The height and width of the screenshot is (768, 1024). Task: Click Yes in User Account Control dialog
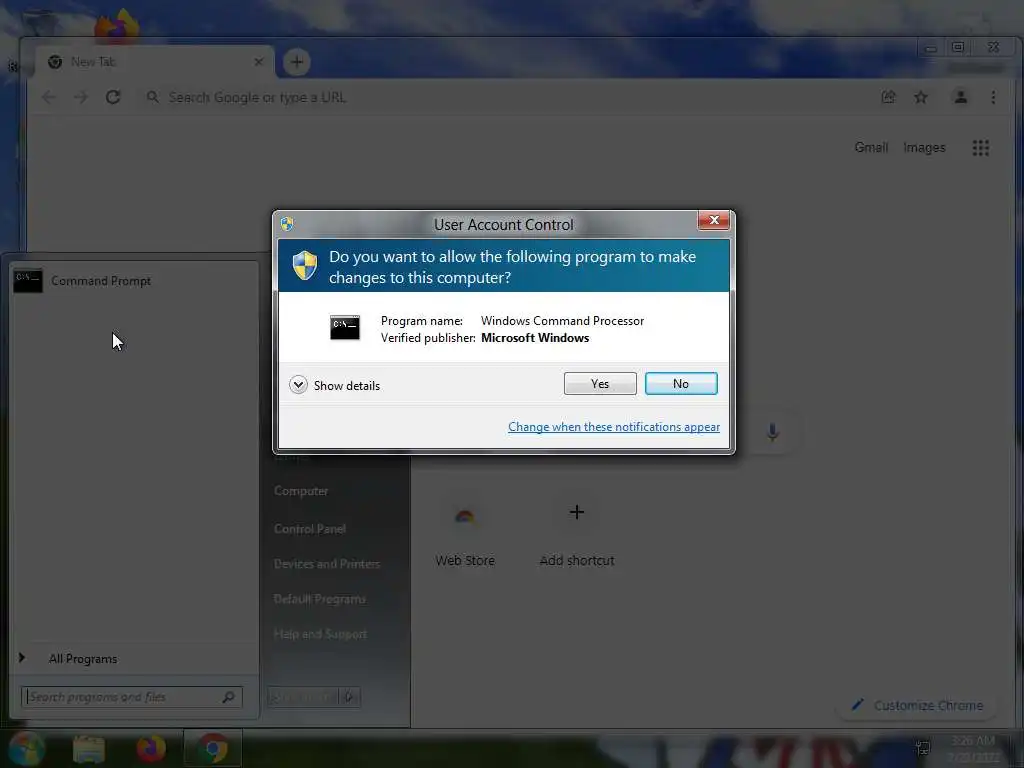click(x=600, y=384)
